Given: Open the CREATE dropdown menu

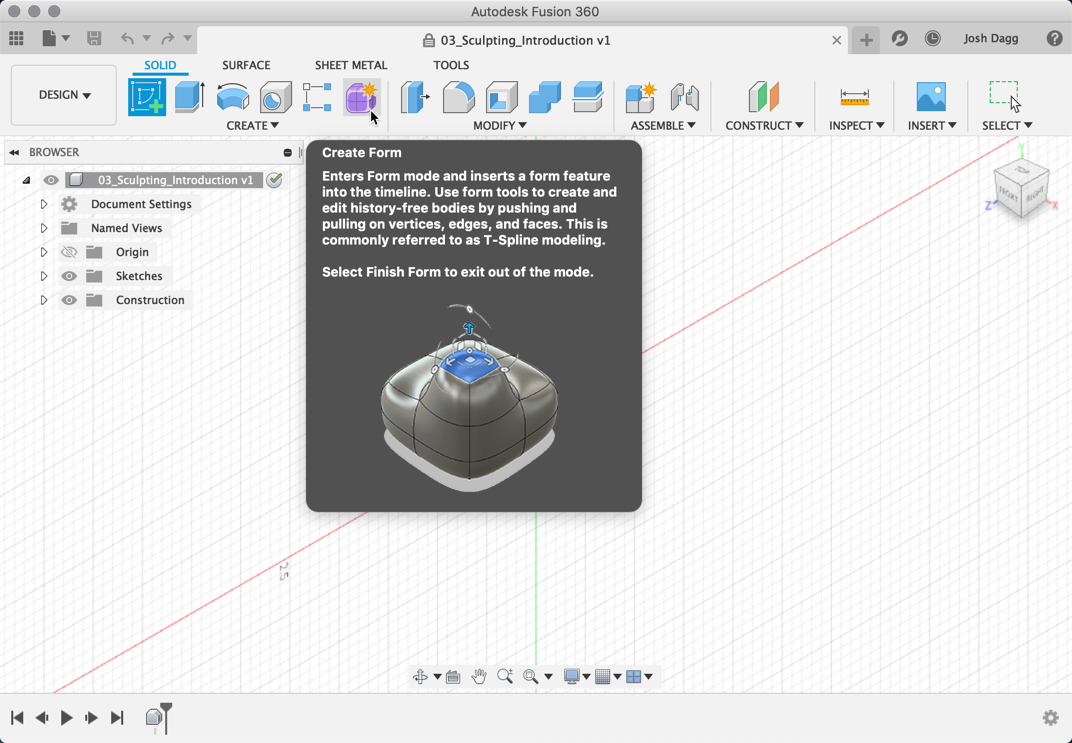Looking at the screenshot, I should click(252, 126).
